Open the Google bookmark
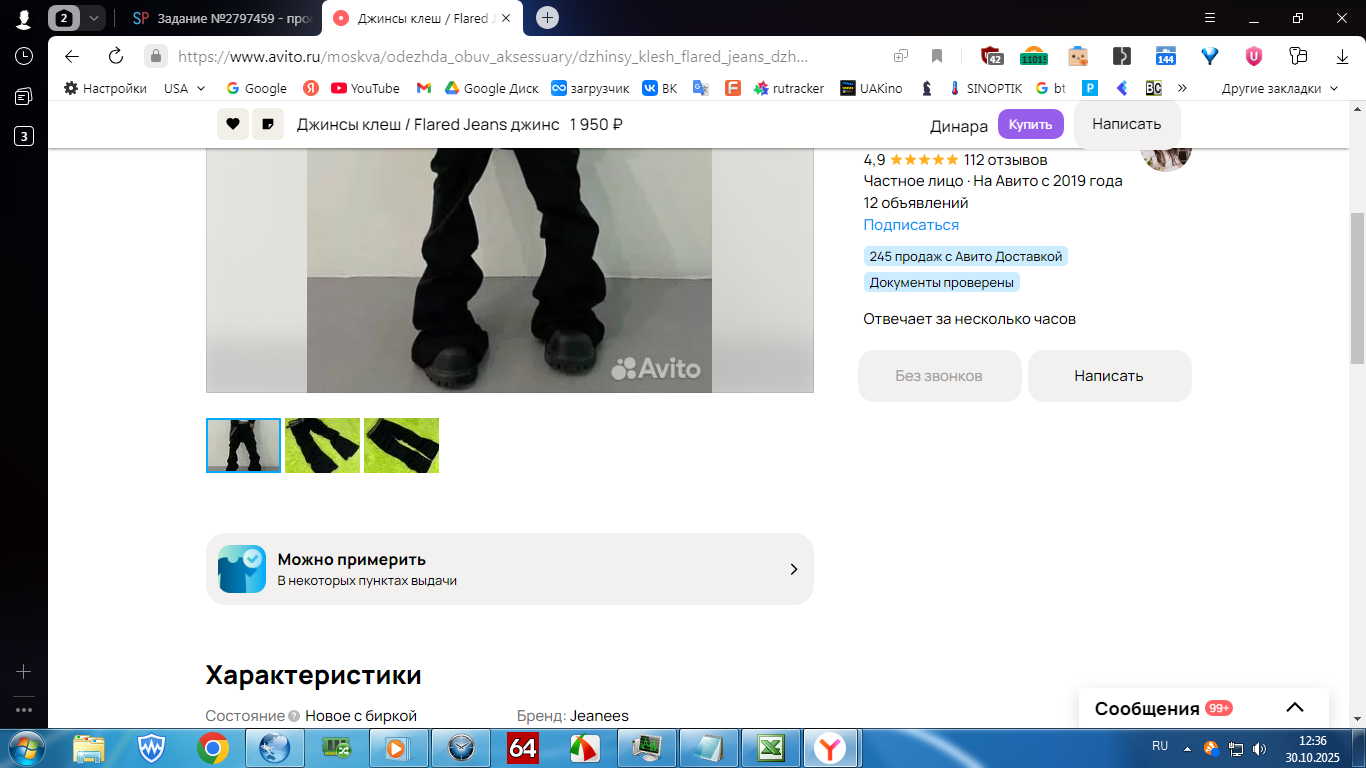 pos(257,88)
